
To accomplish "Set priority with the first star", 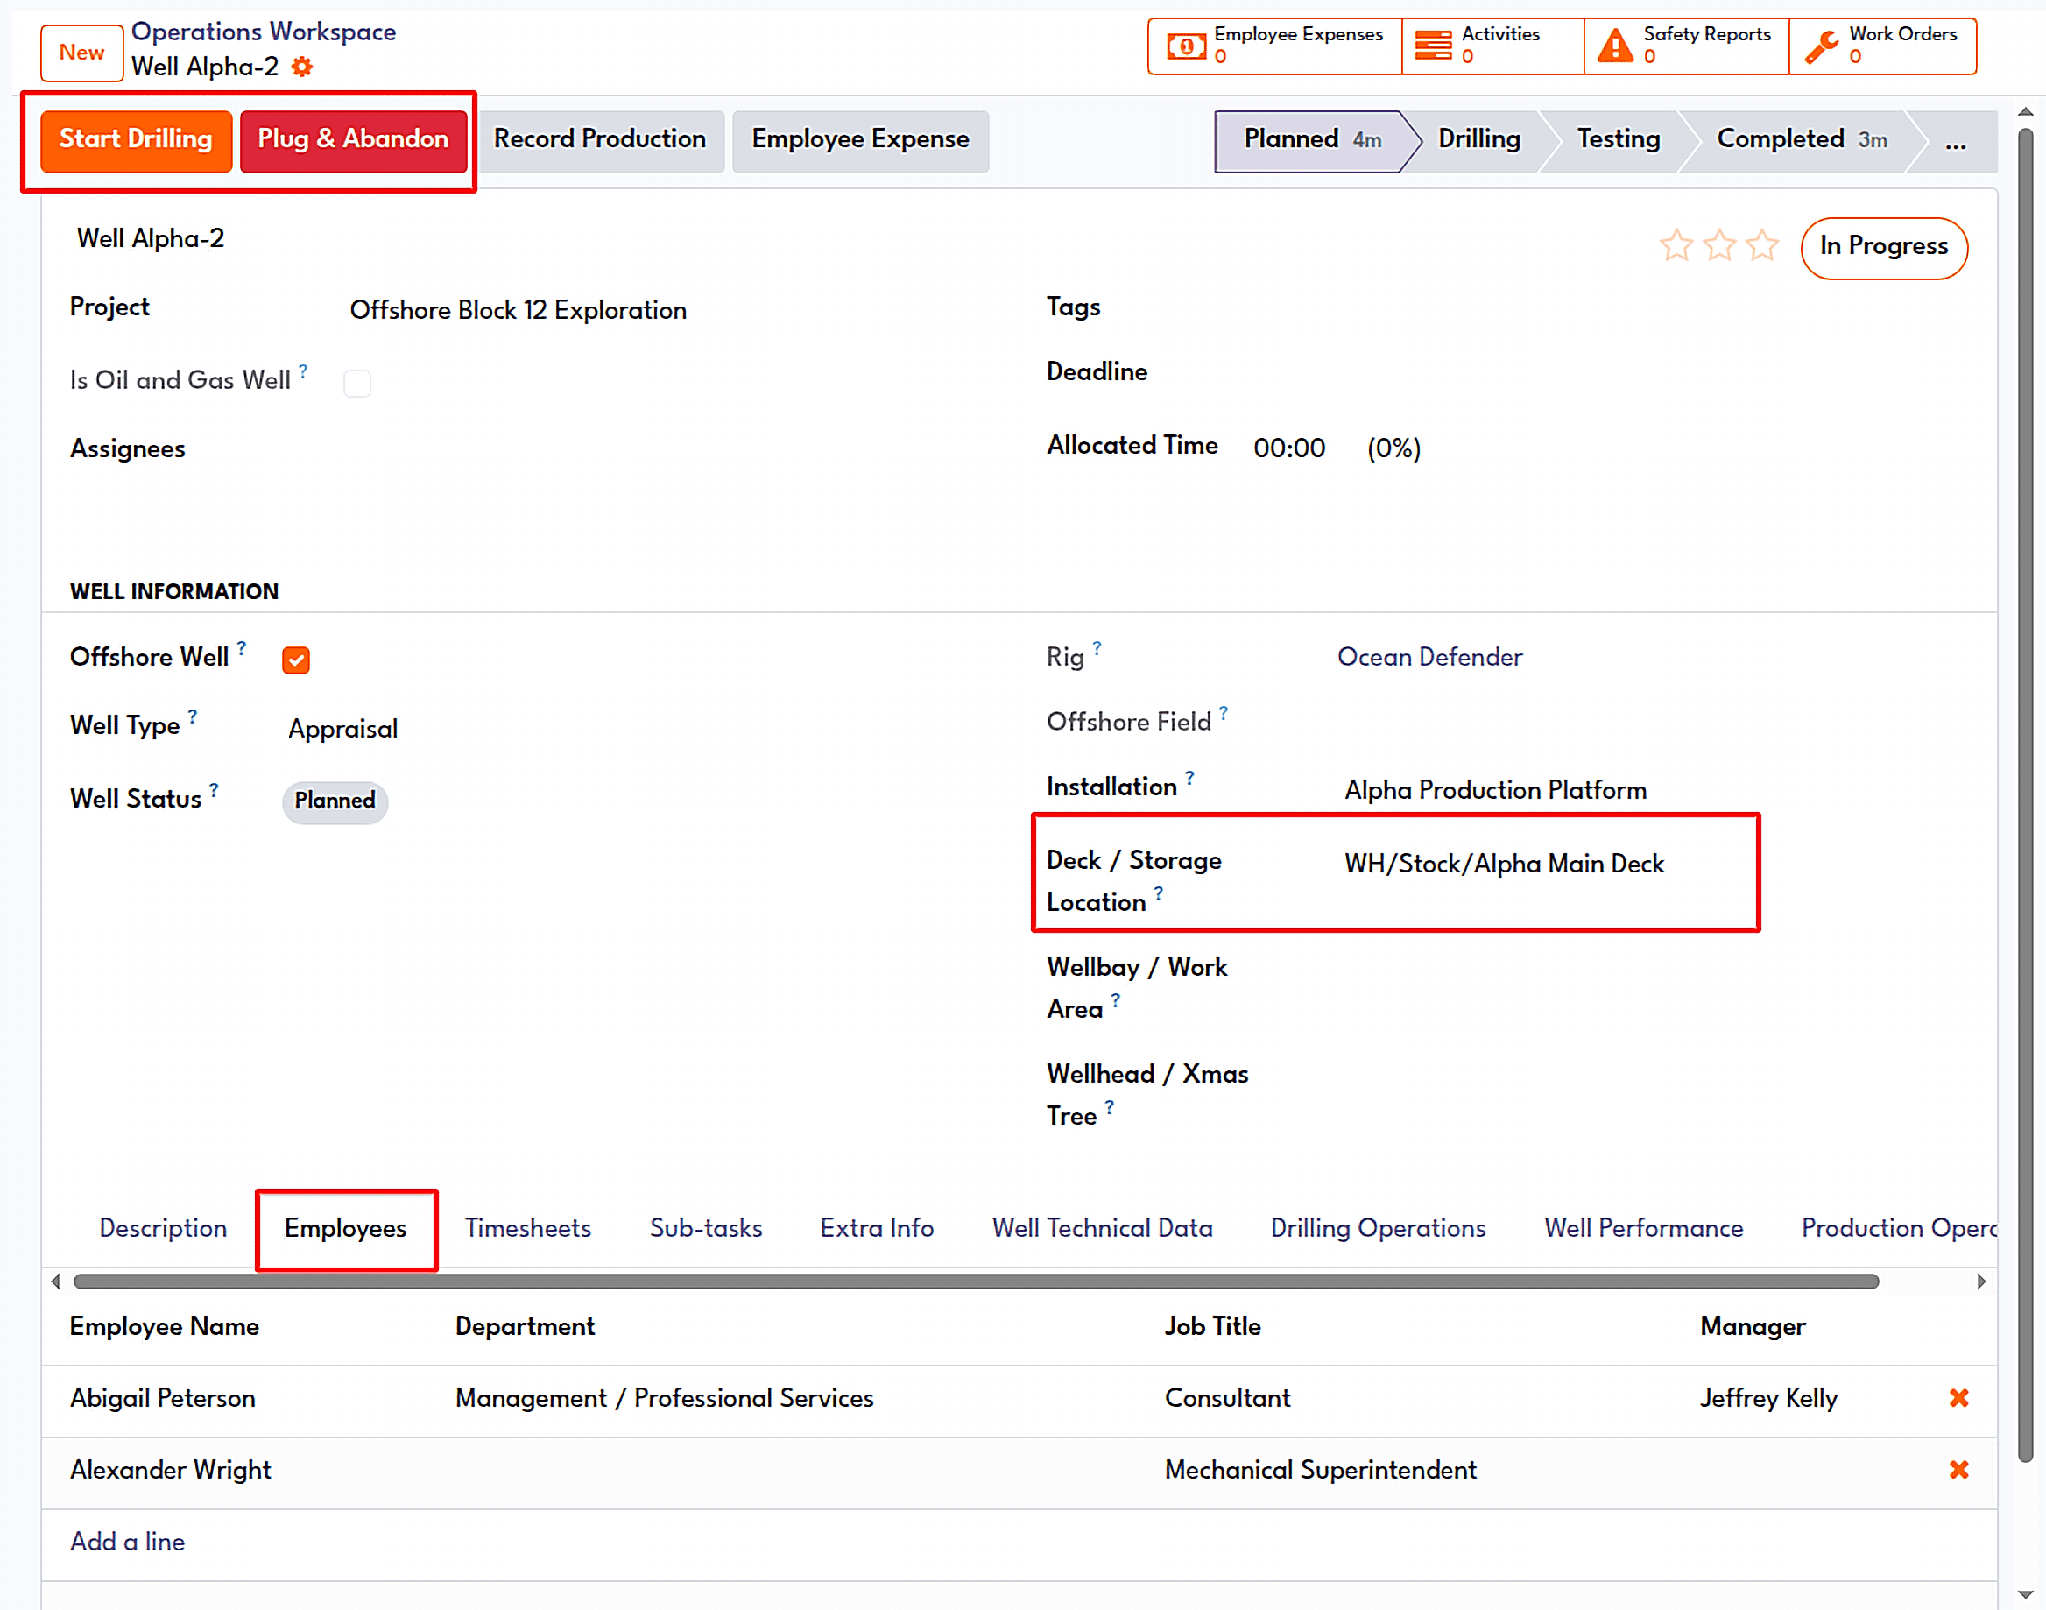I will tap(1677, 245).
